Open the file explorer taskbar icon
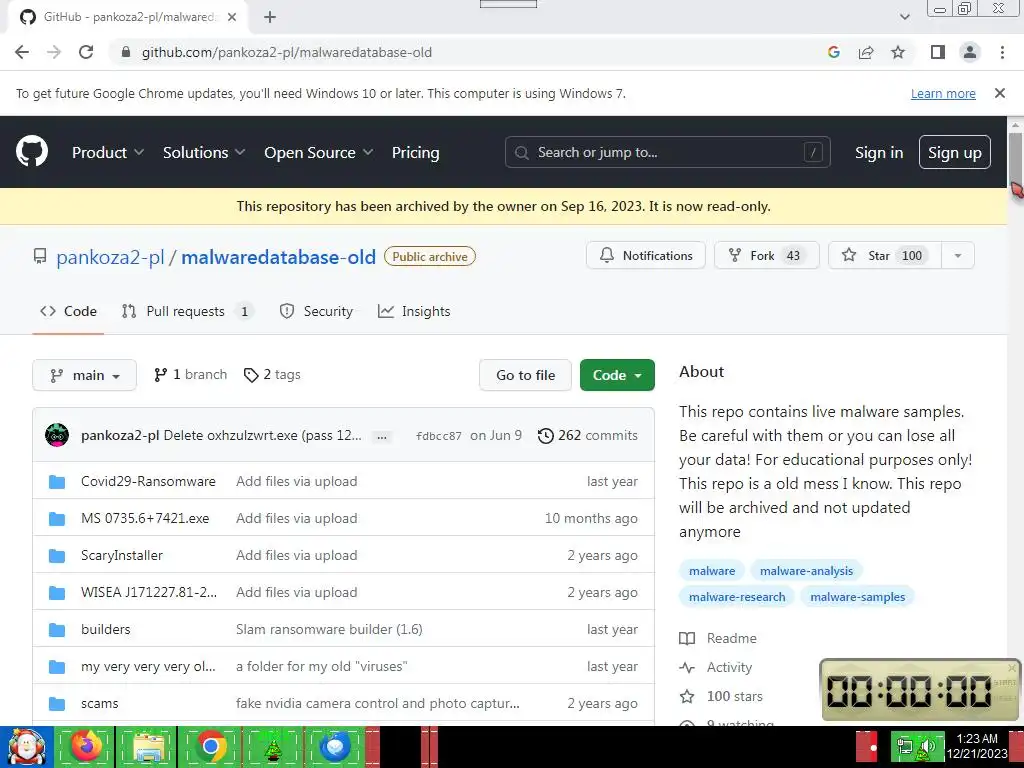 click(148, 746)
